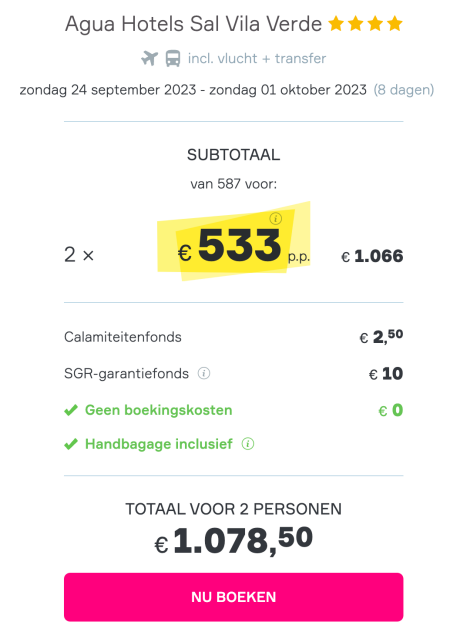Open info icon beside Handbagage inclusief
This screenshot has width=450, height=632.
tap(248, 444)
